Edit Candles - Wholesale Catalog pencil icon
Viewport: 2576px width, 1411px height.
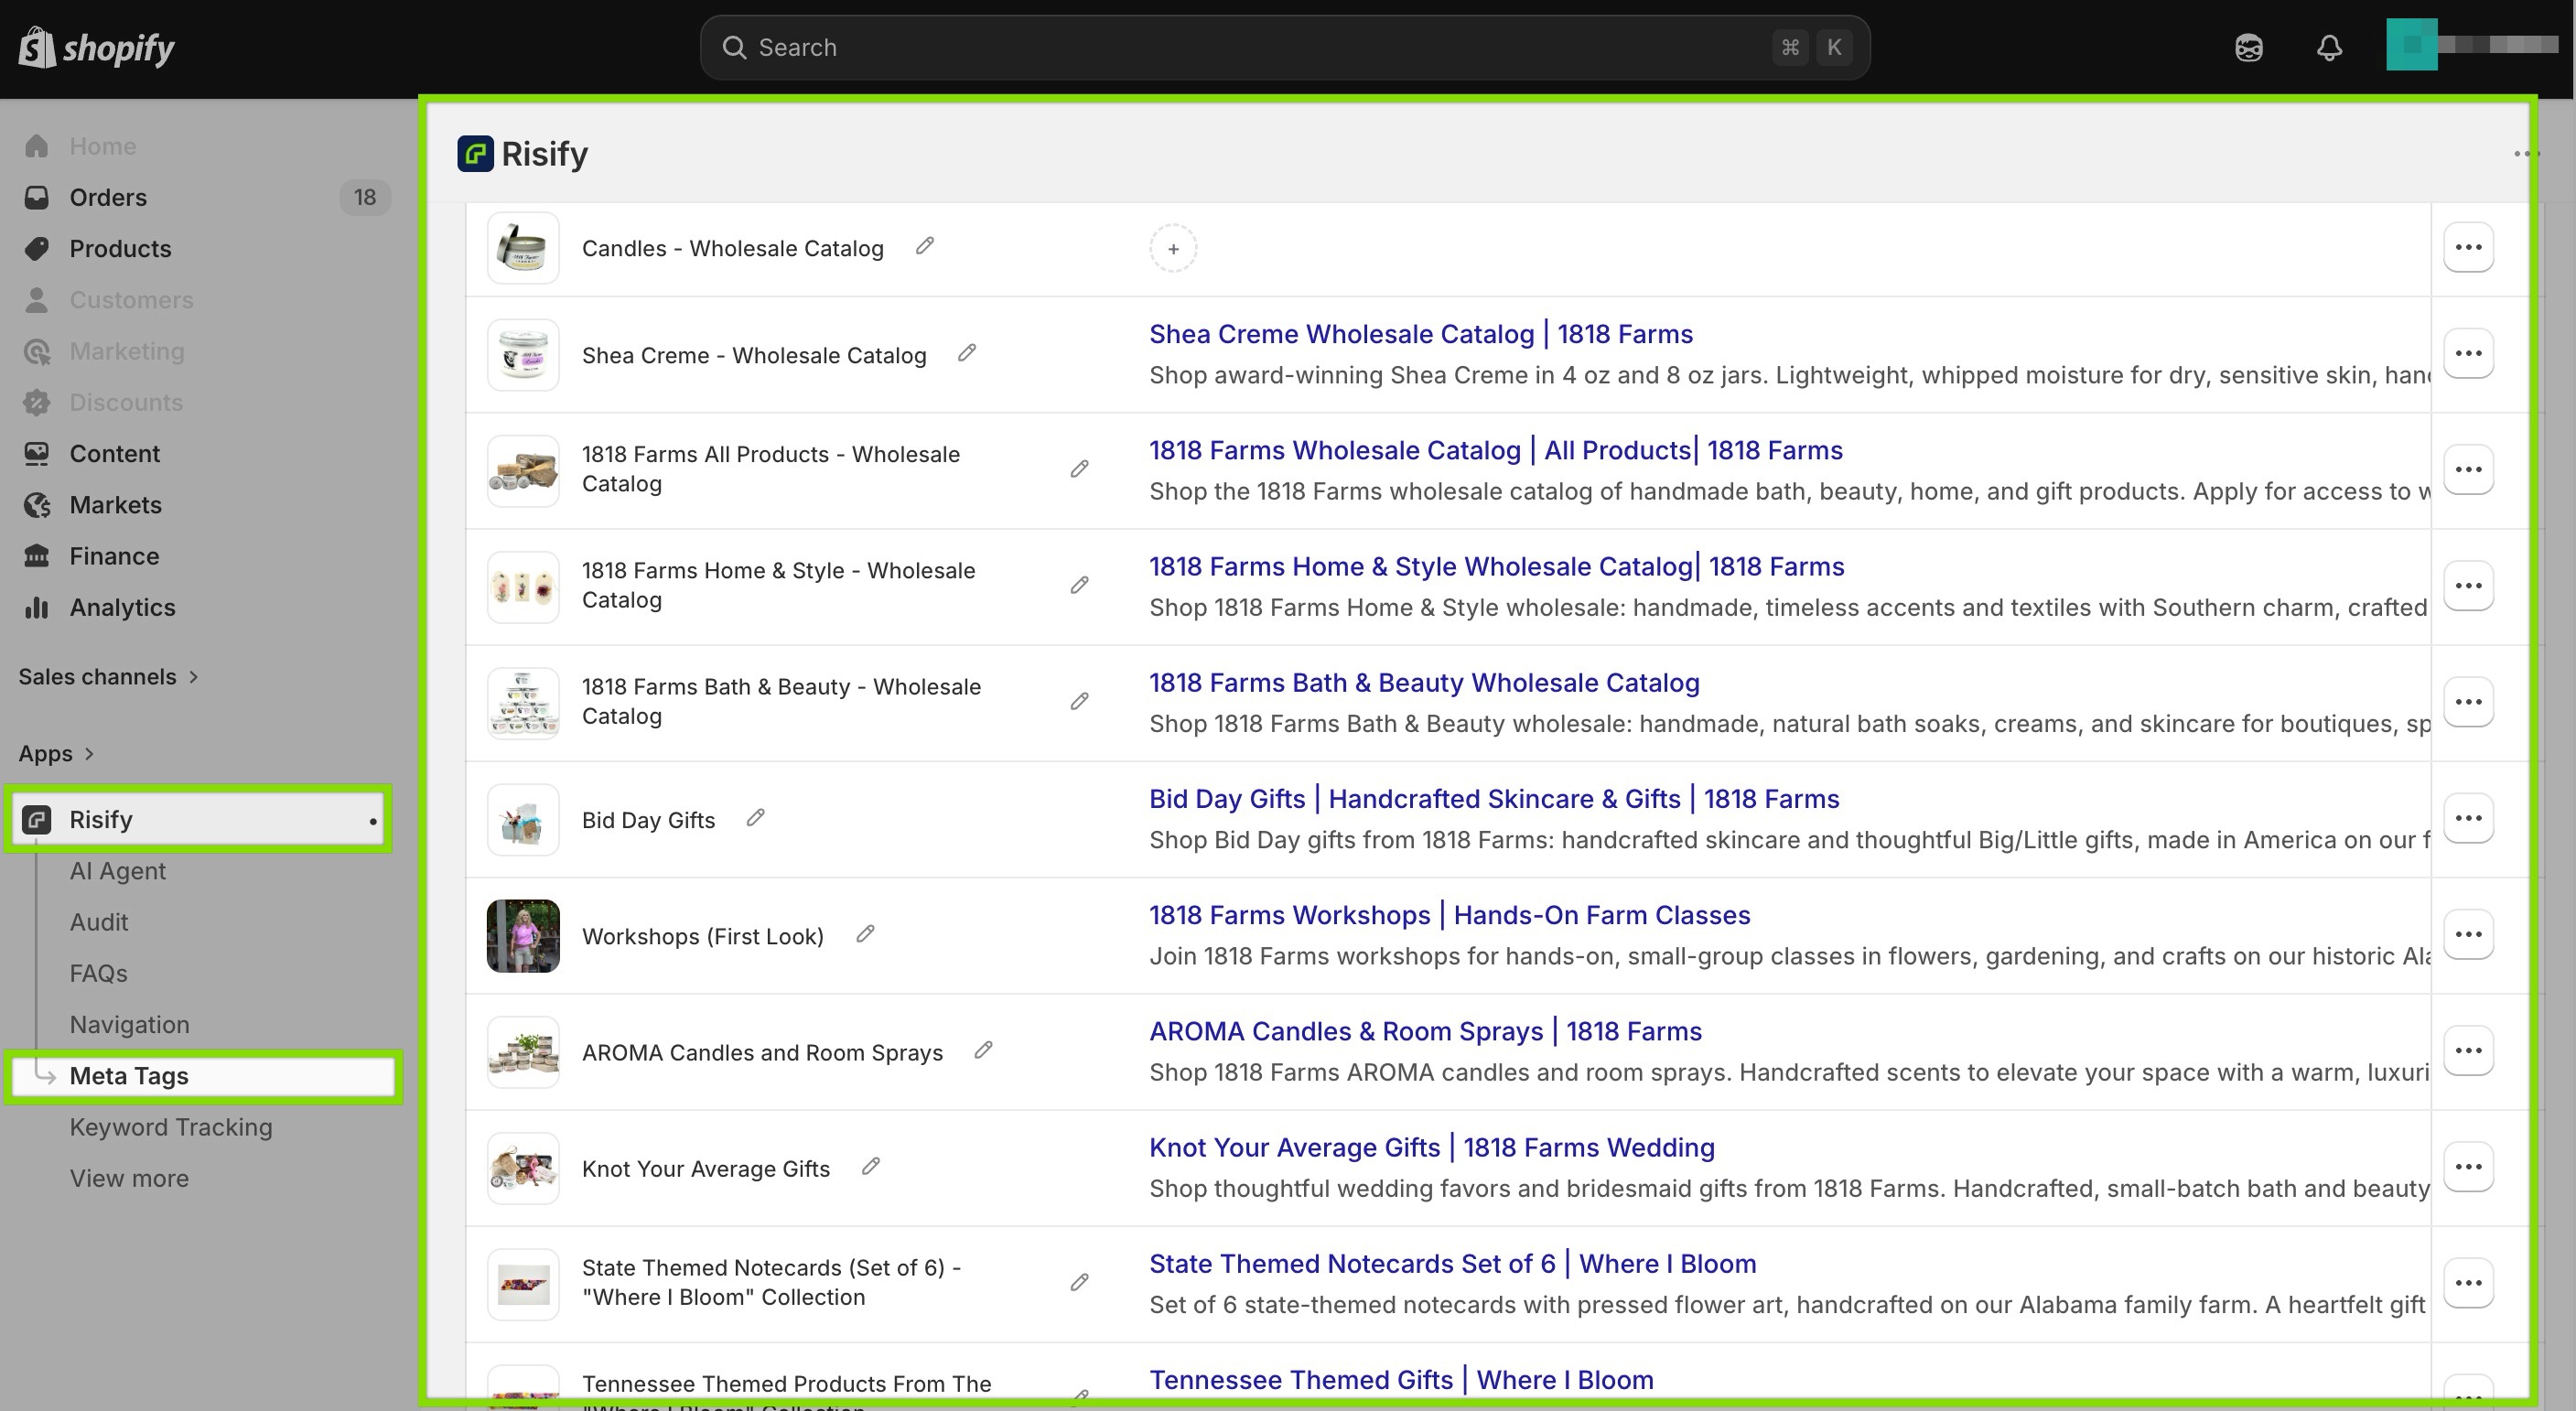point(925,246)
